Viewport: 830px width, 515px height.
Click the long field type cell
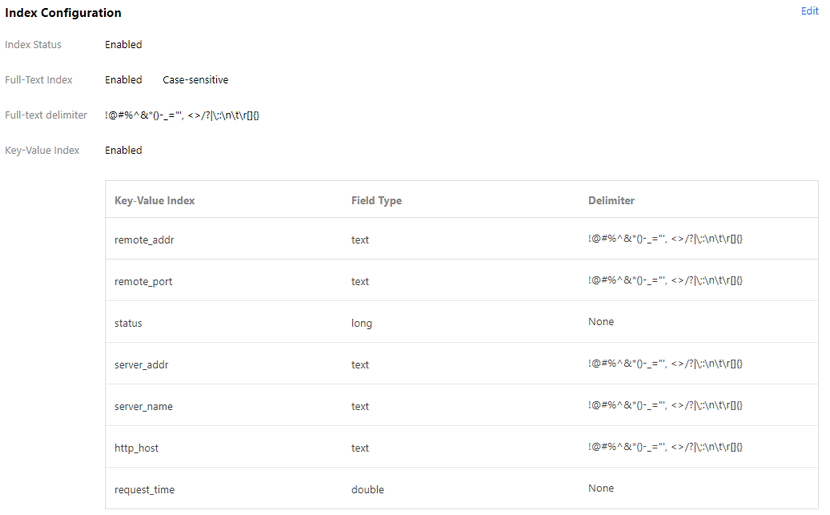click(361, 323)
